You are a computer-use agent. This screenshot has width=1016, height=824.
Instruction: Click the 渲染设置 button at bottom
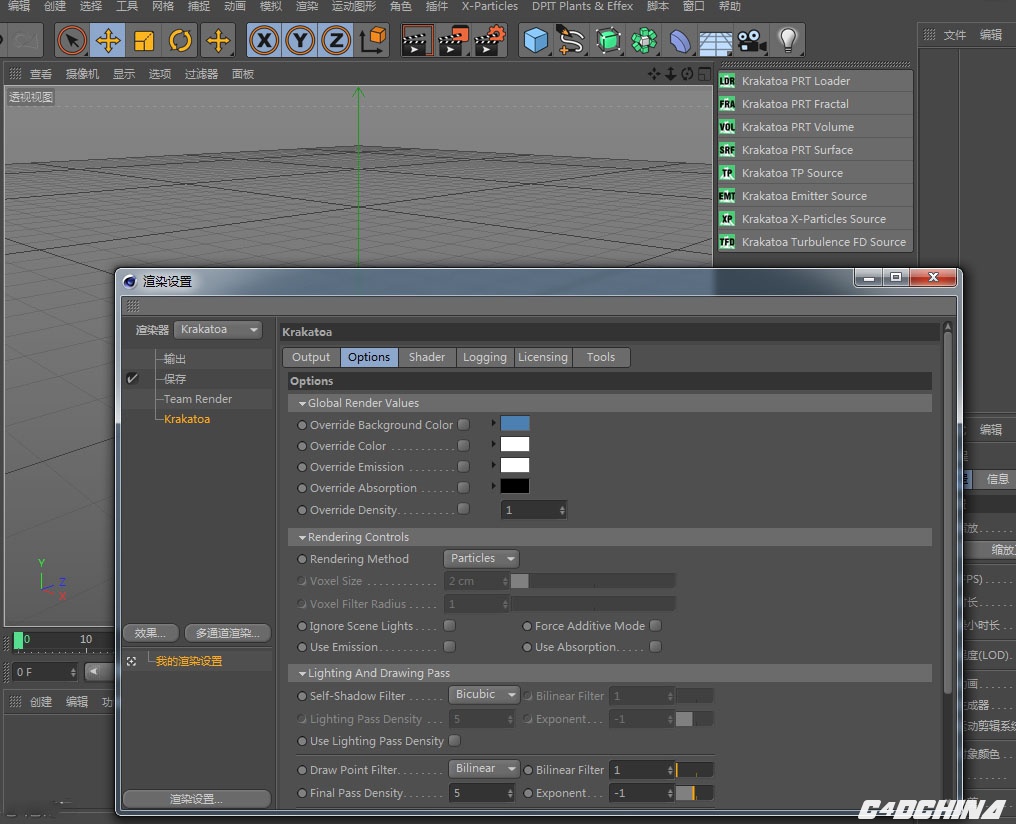196,799
